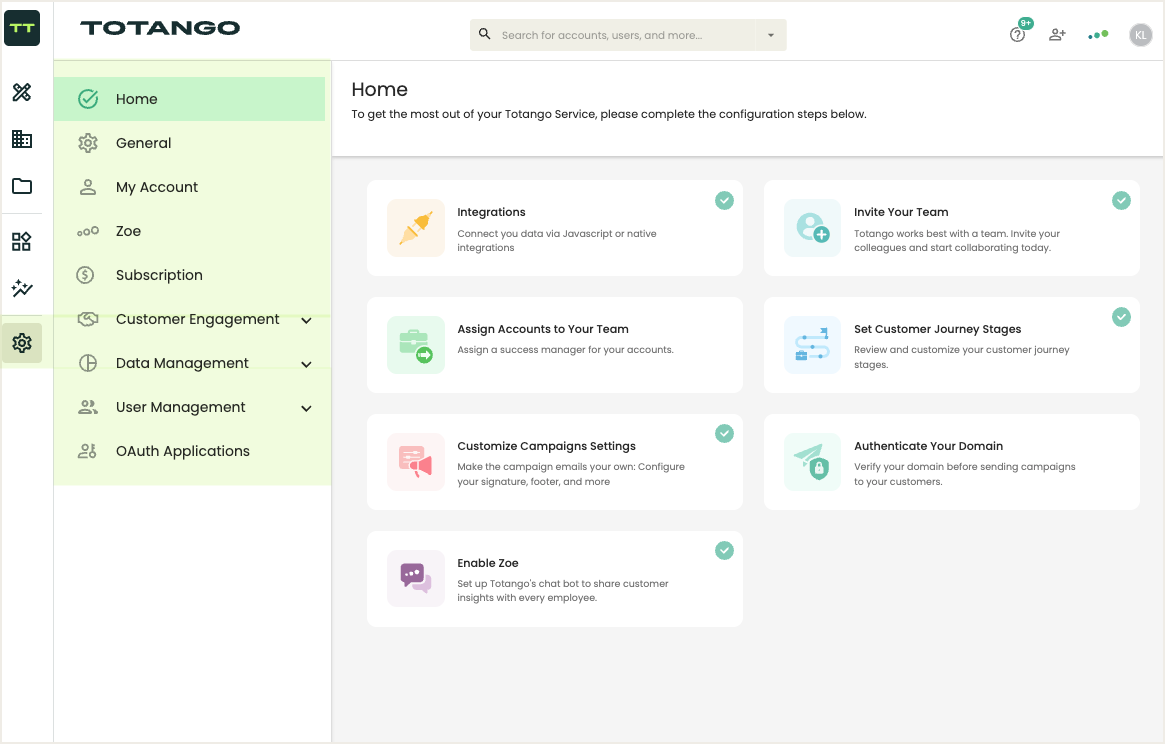Click the Data Management pie icon
The width and height of the screenshot is (1165, 744).
click(88, 363)
